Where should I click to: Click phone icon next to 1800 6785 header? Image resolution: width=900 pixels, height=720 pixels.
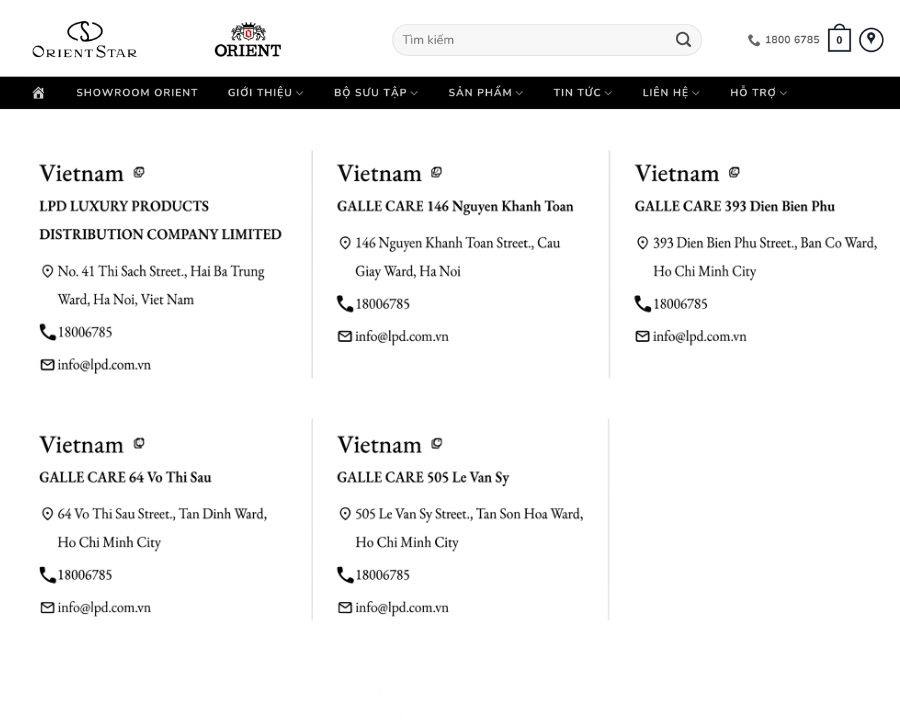[x=754, y=40]
